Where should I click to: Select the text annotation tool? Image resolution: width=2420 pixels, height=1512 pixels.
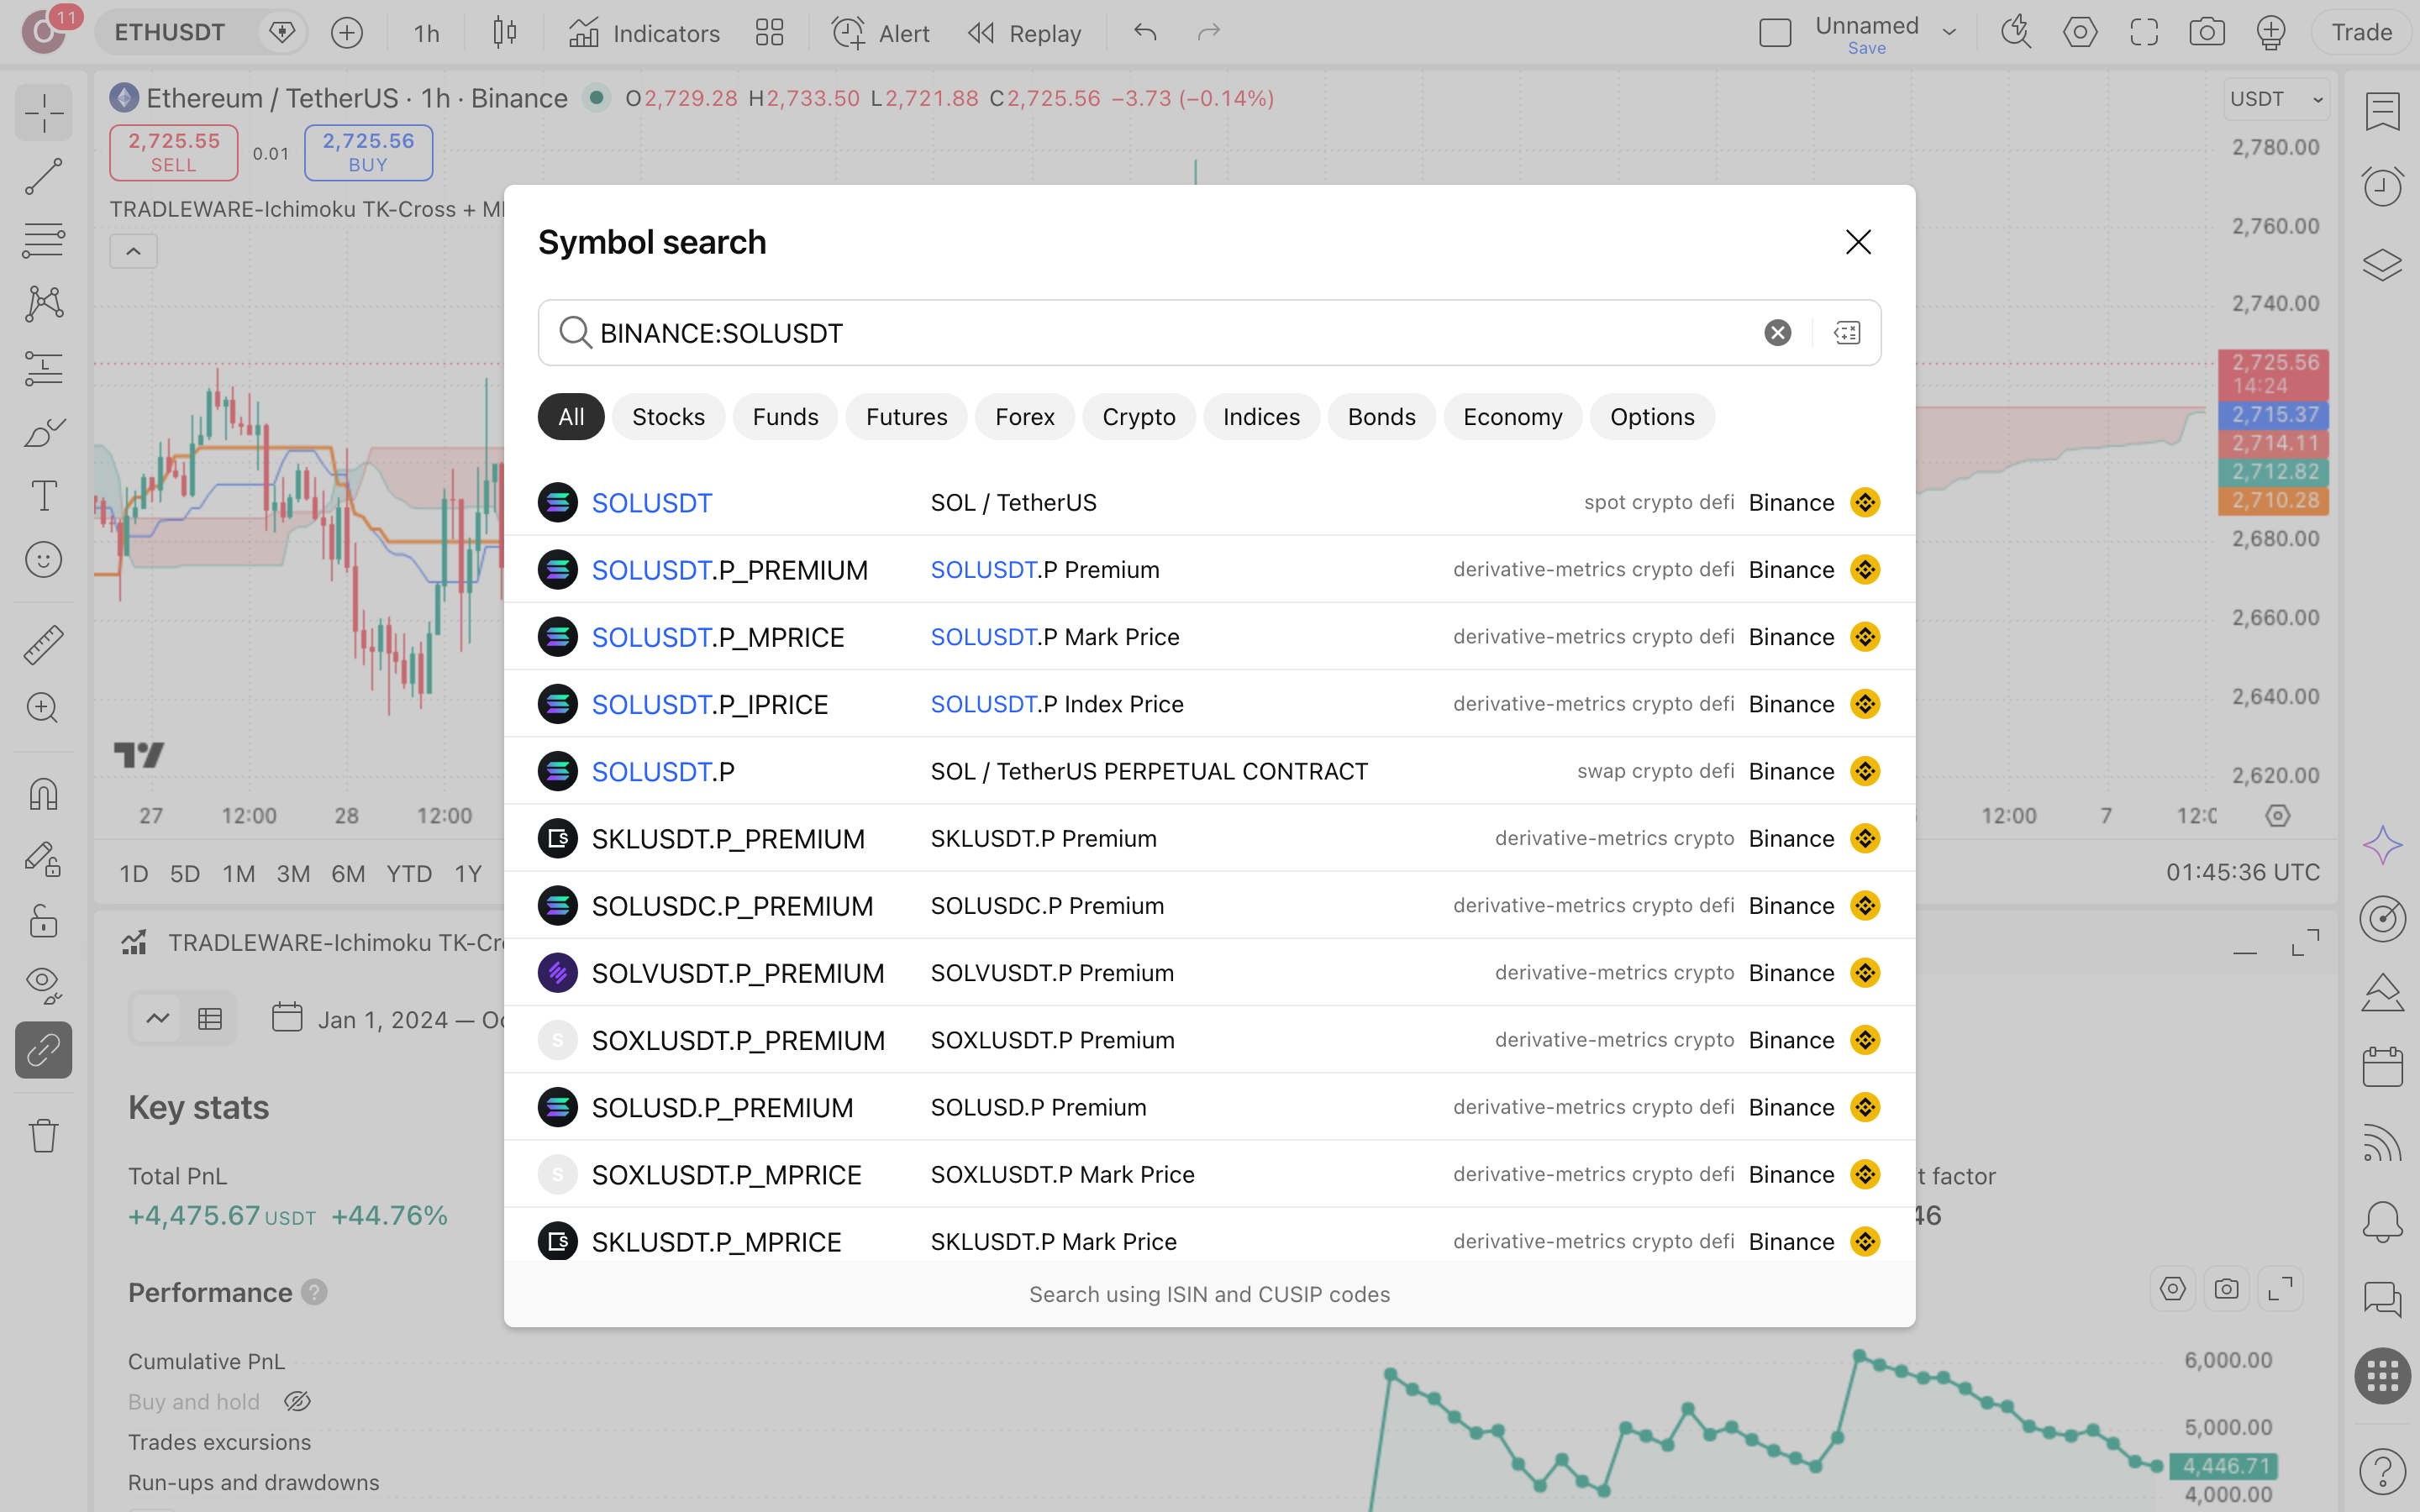click(x=43, y=496)
